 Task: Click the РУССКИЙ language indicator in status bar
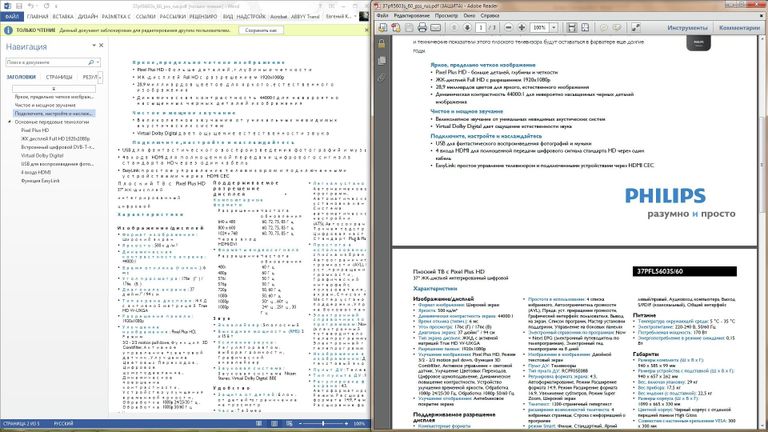point(63,424)
